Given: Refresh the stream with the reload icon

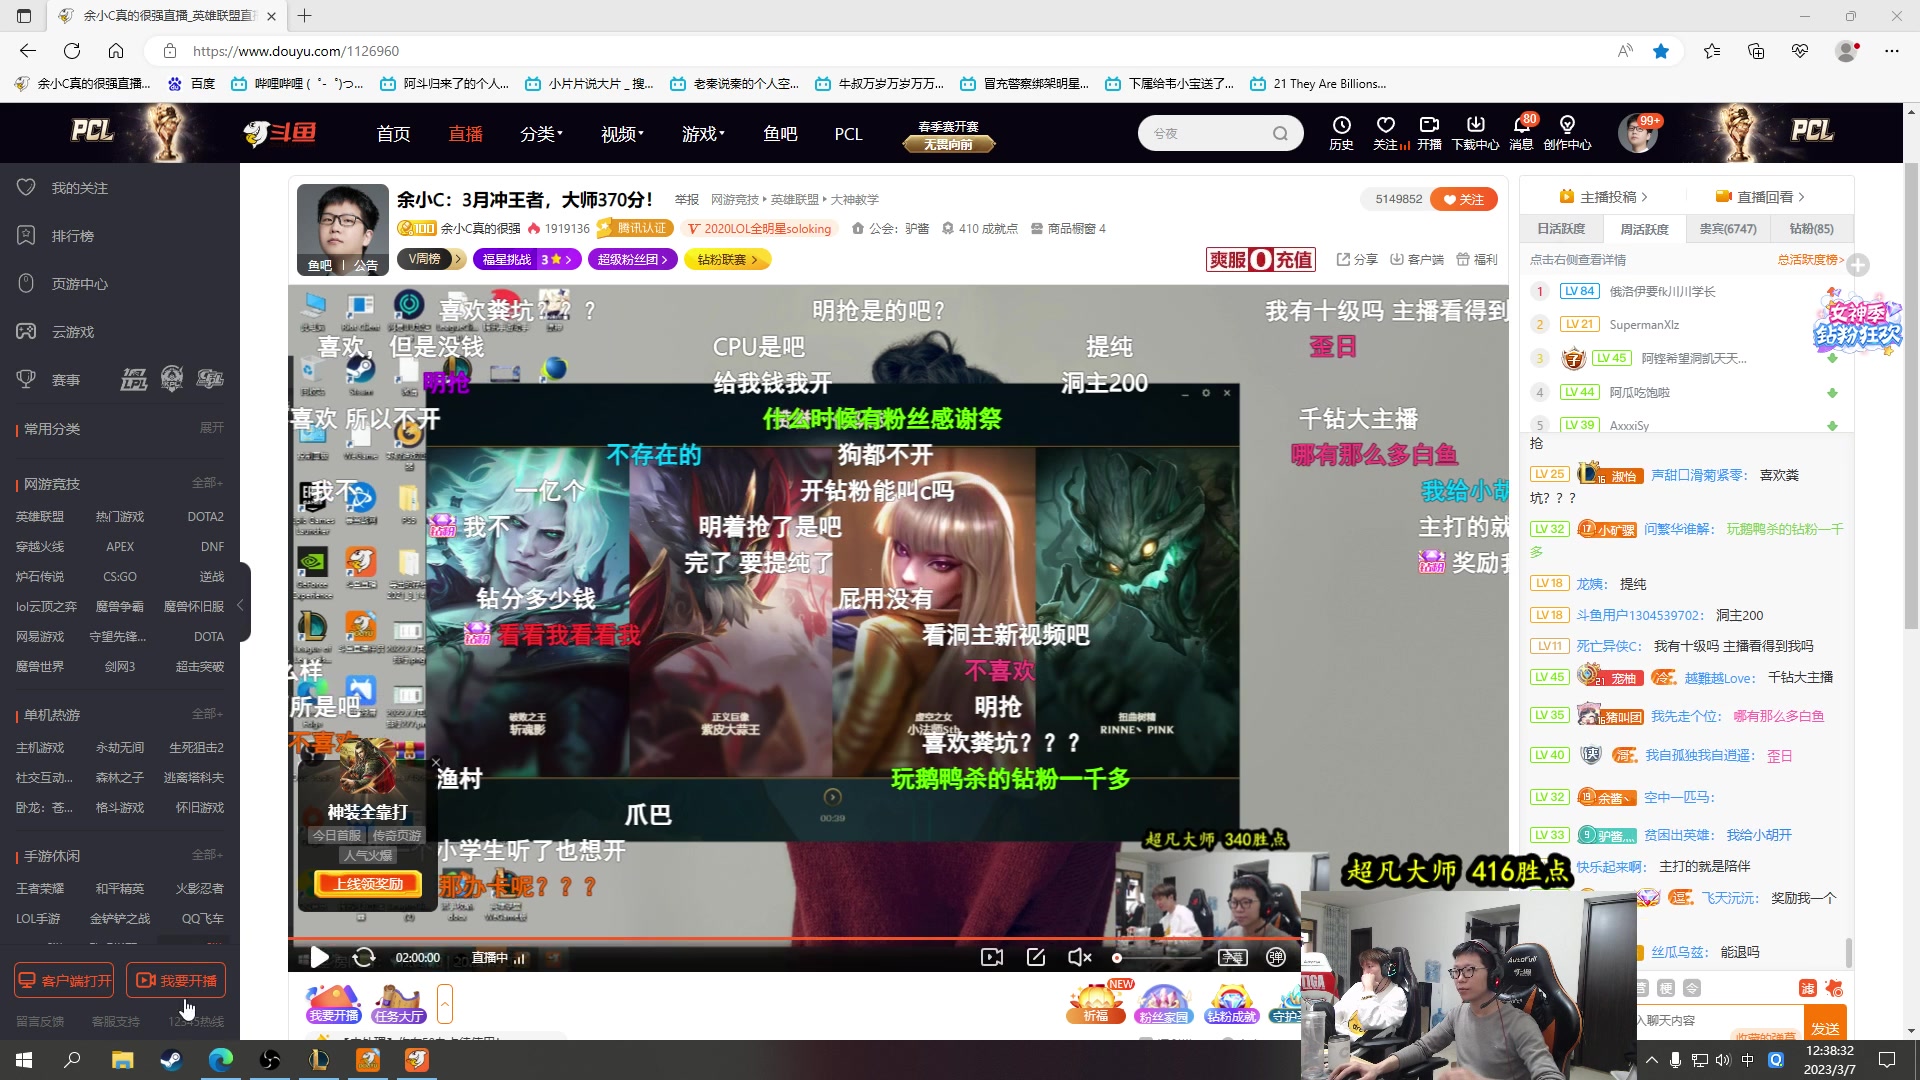Looking at the screenshot, I should click(x=364, y=957).
